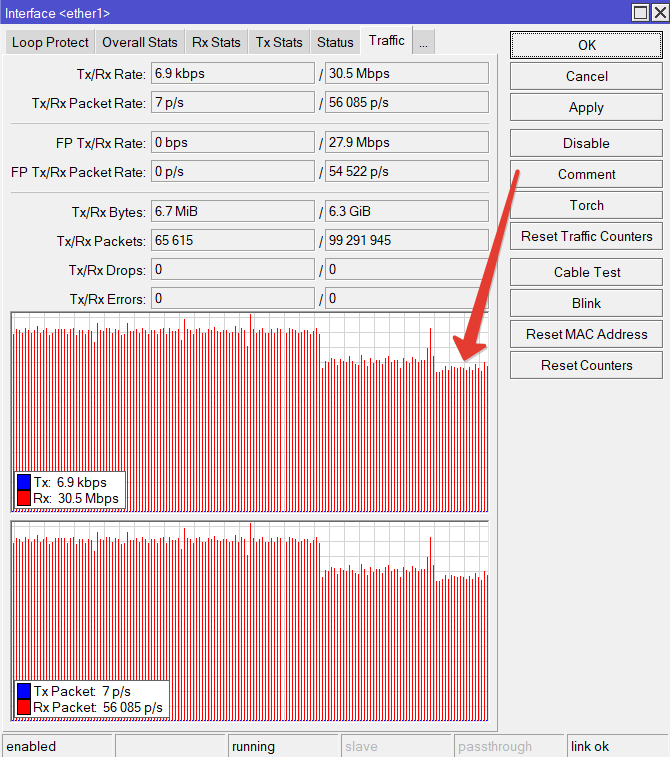Viewport: 670px width, 757px height.
Task: Select the Tx Bytes field 6.7 MiB
Action: point(233,211)
